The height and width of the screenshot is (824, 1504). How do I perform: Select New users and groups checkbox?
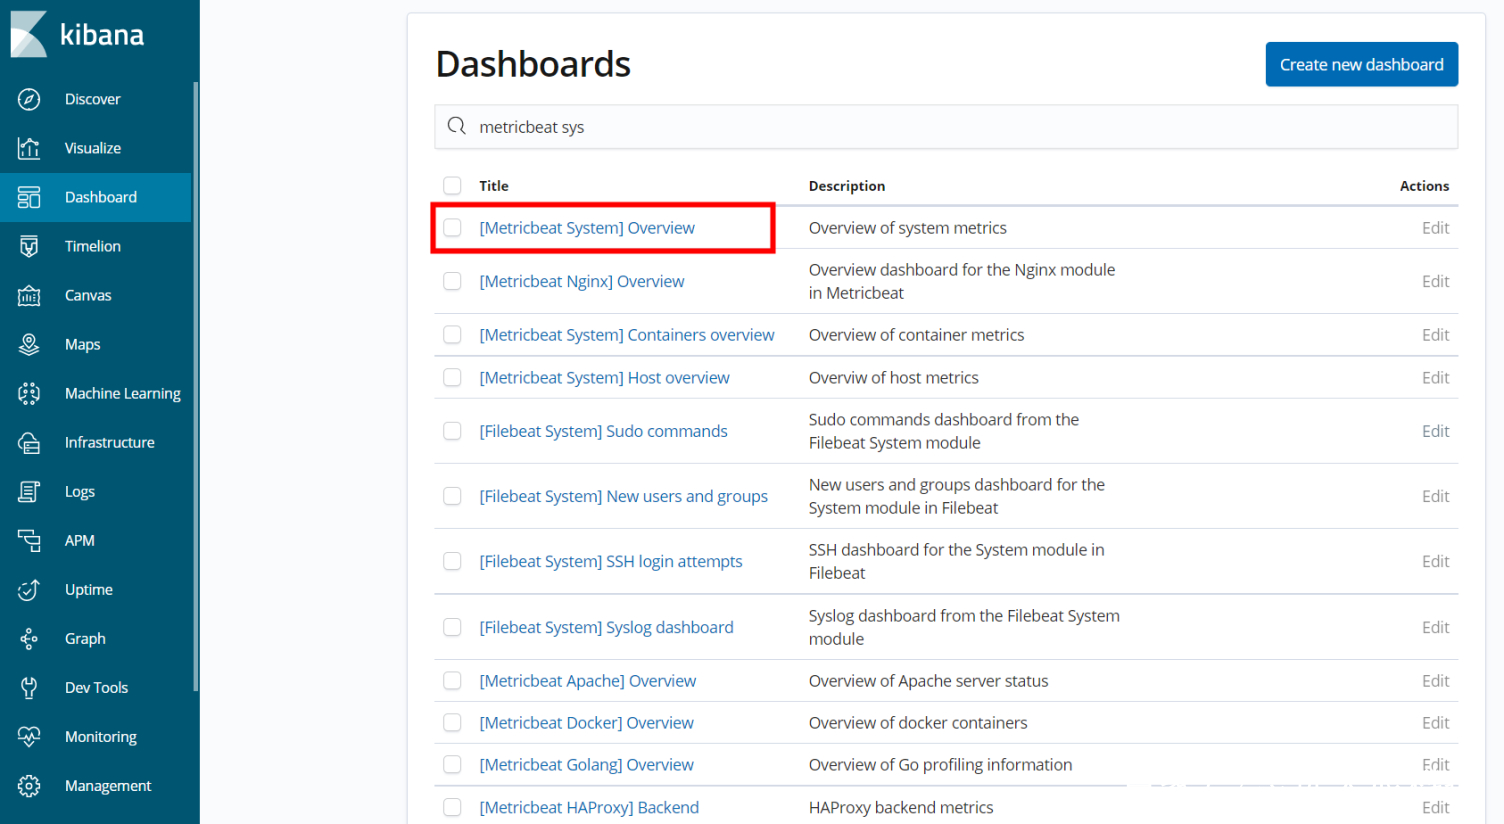[452, 496]
